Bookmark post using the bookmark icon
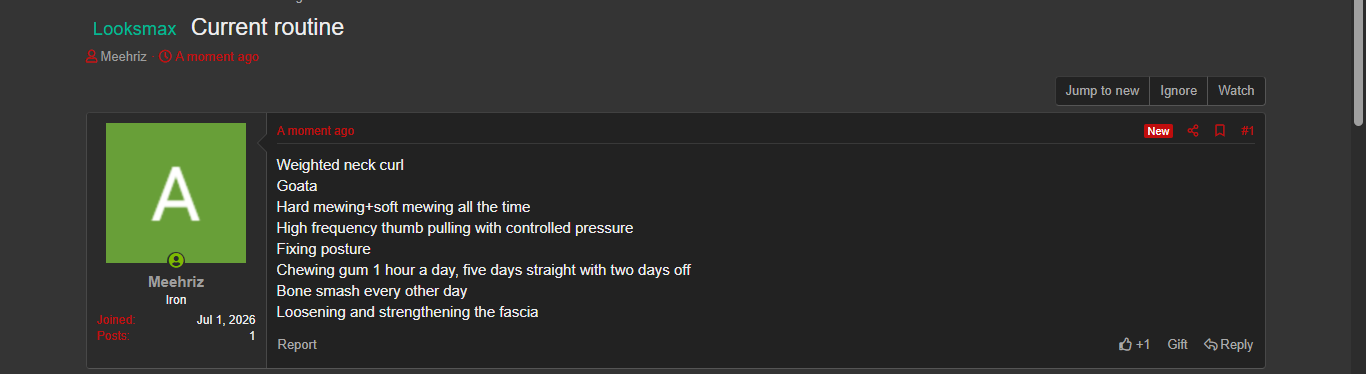The height and width of the screenshot is (374, 1366). (1220, 131)
